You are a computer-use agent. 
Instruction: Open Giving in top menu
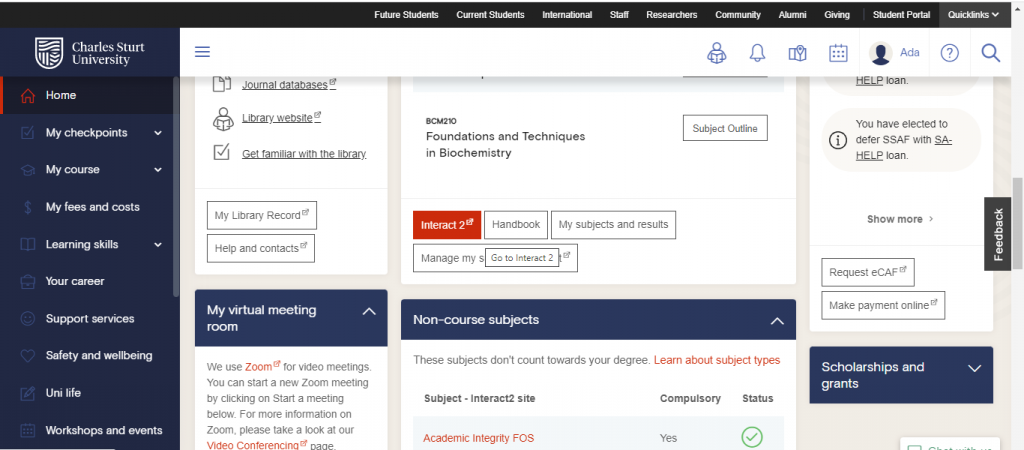pyautogui.click(x=837, y=14)
